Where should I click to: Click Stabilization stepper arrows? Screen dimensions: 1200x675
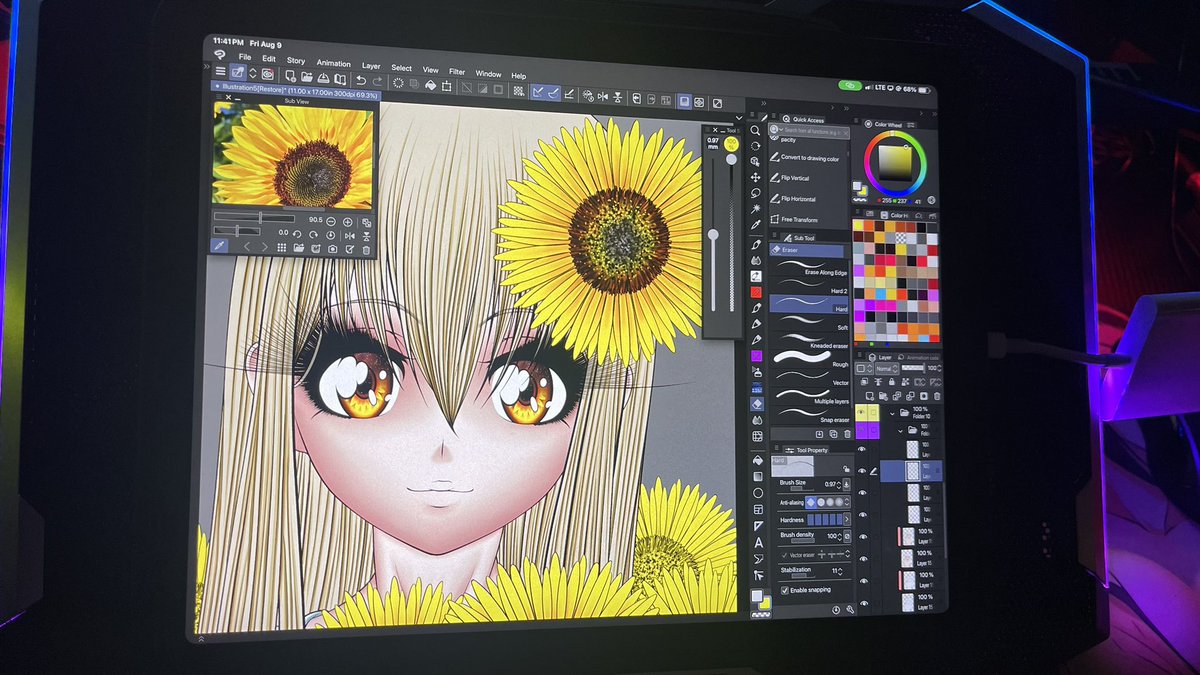point(840,571)
